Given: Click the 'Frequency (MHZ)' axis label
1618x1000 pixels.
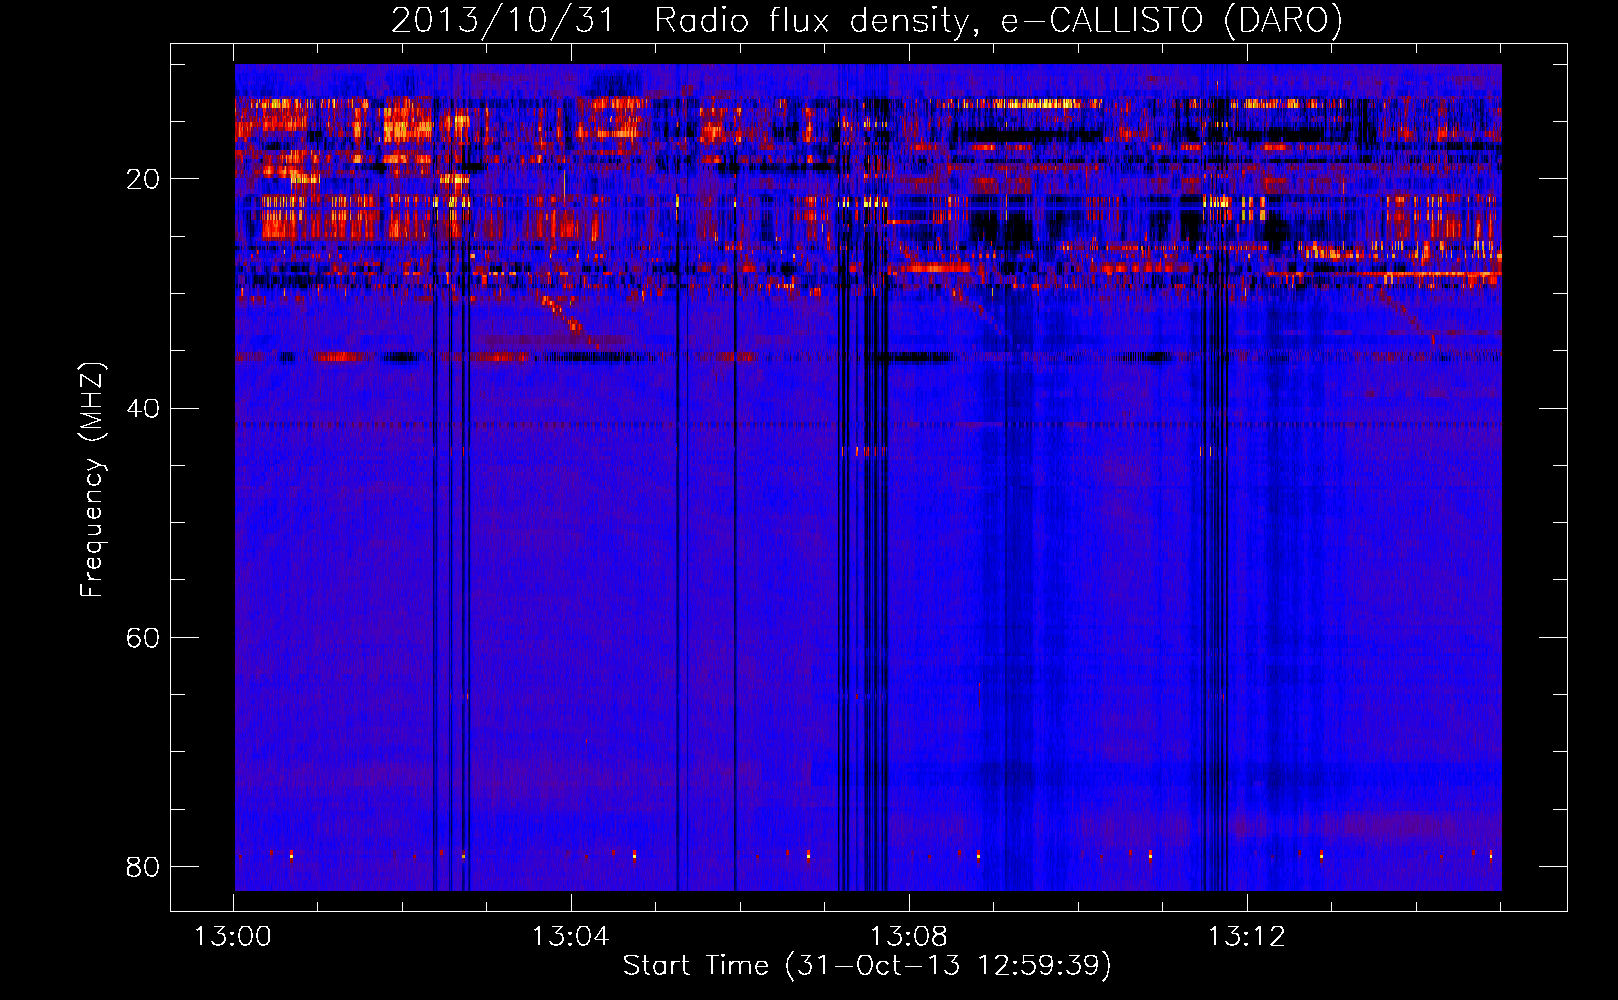Looking at the screenshot, I should pos(92,480).
